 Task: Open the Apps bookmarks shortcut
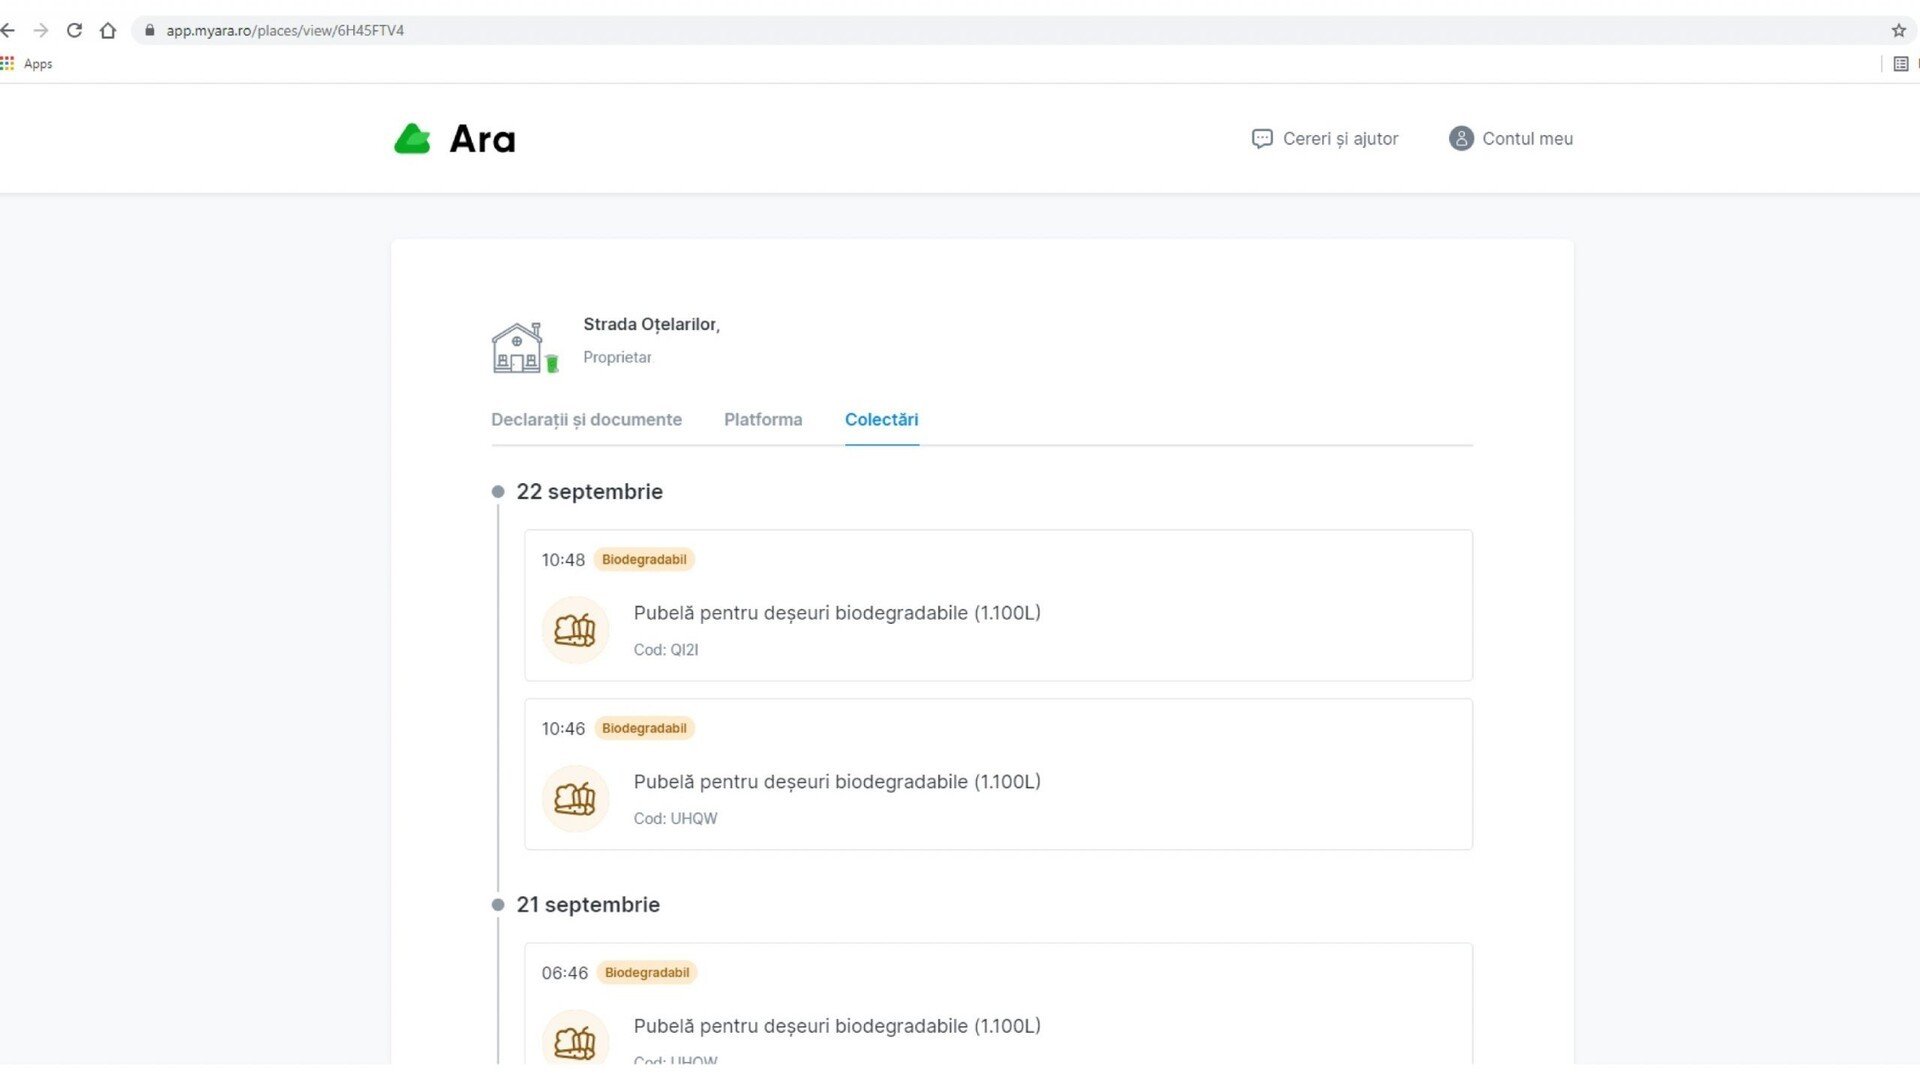pyautogui.click(x=27, y=64)
